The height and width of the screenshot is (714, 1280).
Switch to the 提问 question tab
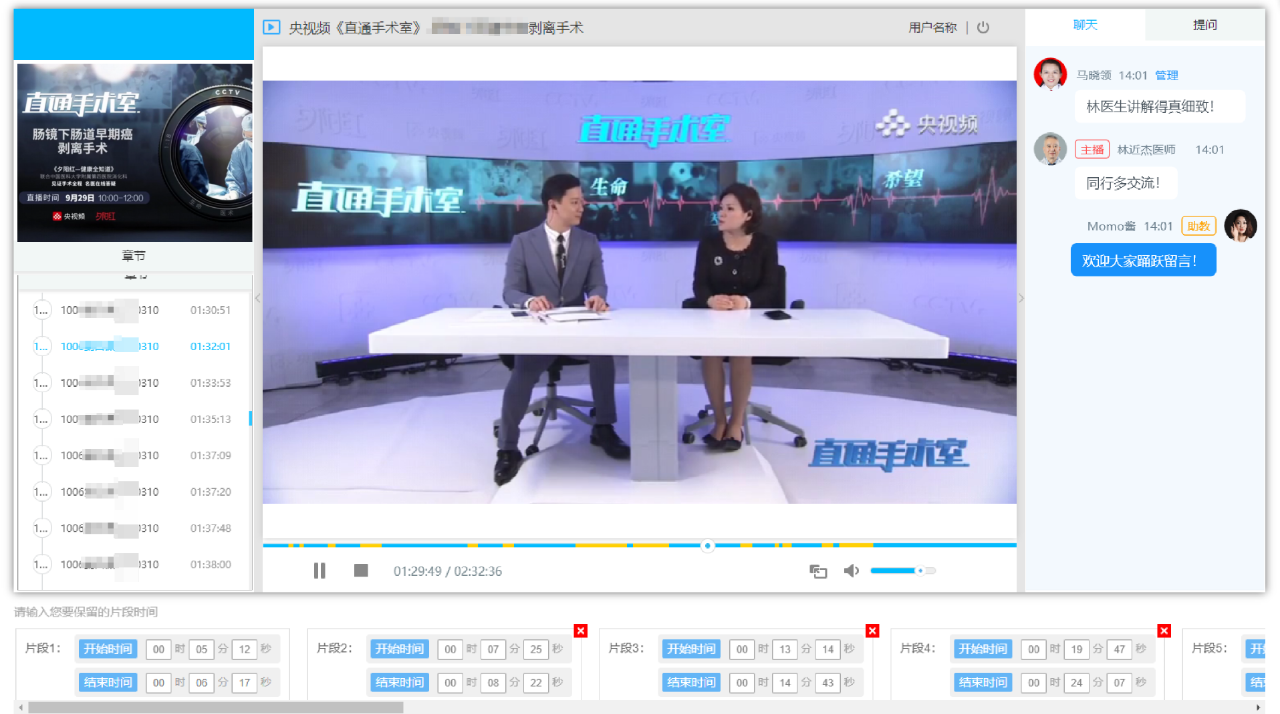pos(1205,25)
